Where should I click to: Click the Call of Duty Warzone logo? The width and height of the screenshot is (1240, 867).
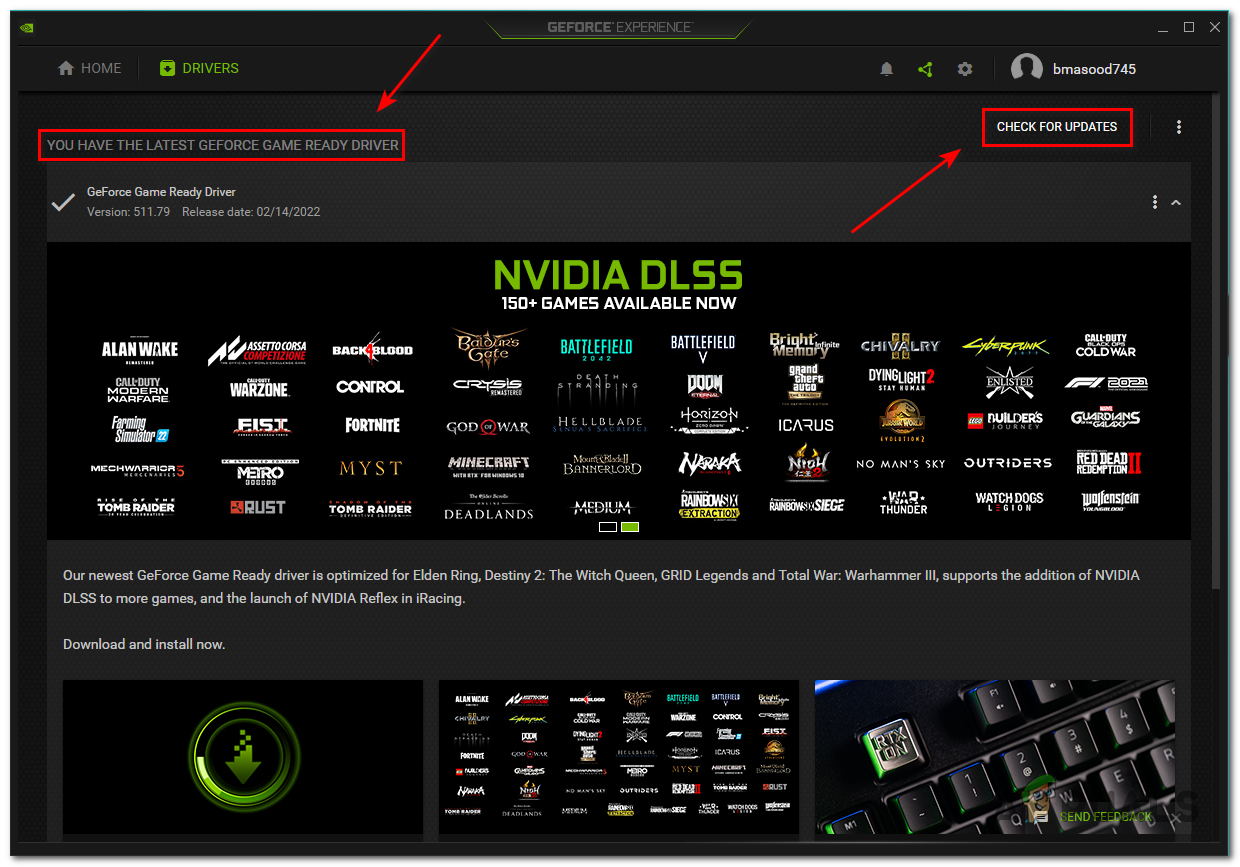[x=259, y=387]
